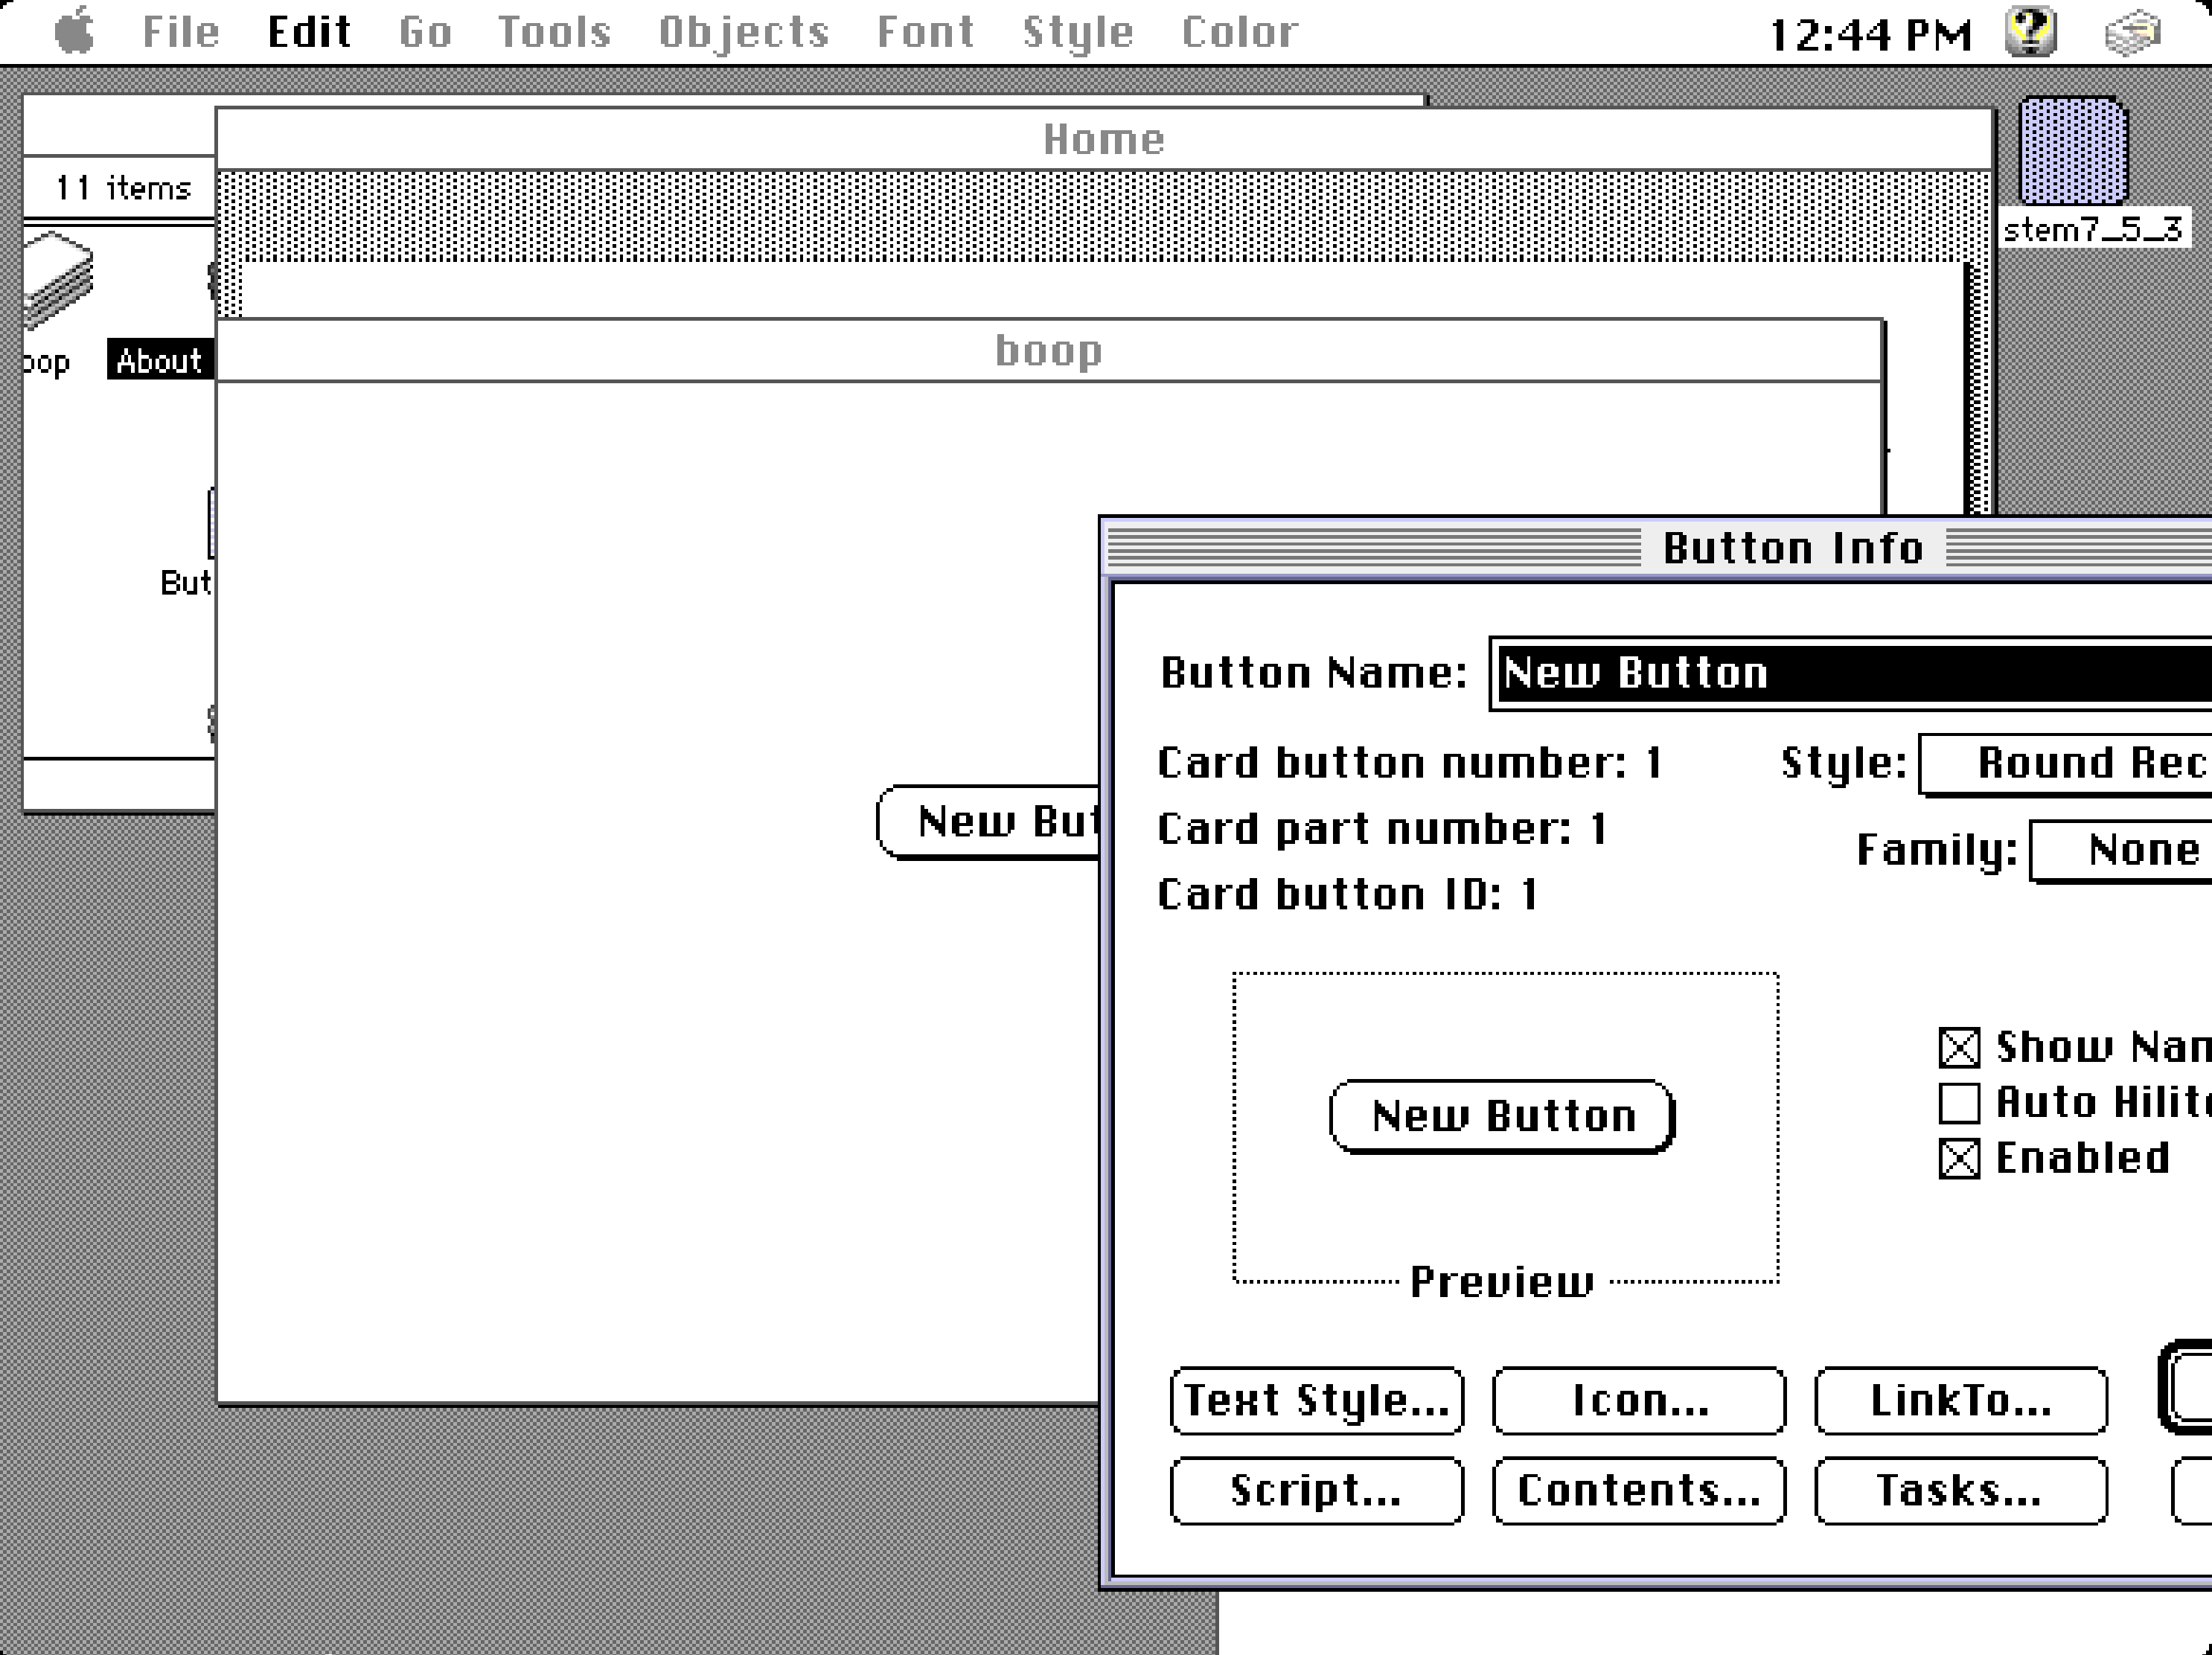Click the application switcher icon in menu bar
This screenshot has height=1655, width=2212.
click(x=2132, y=32)
